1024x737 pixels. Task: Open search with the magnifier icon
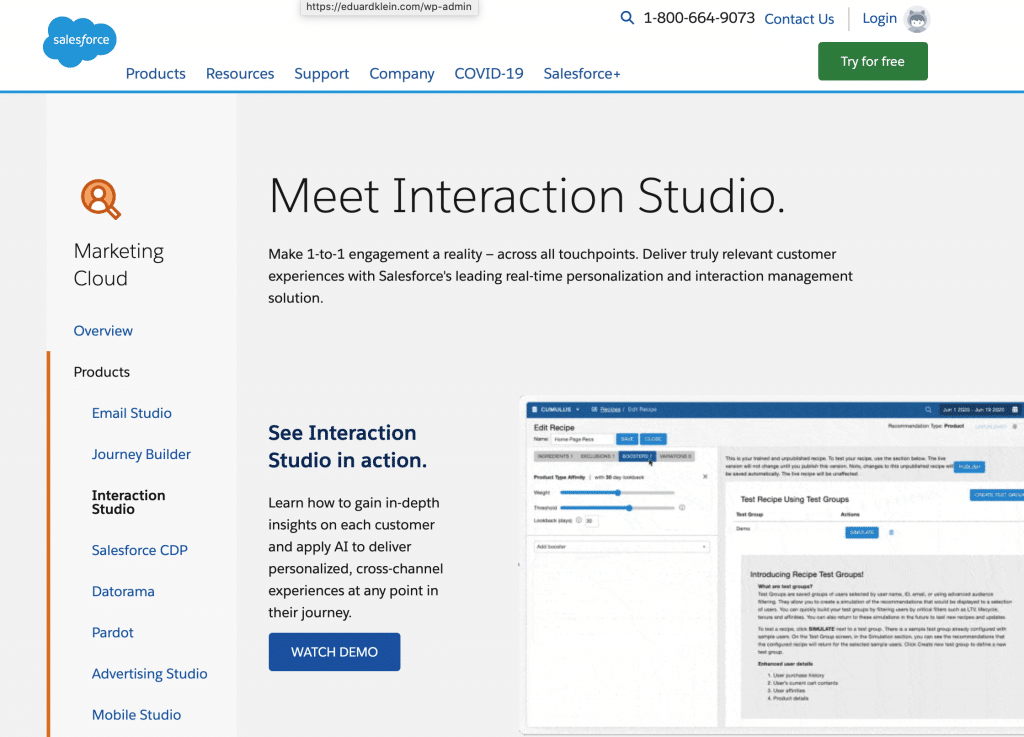point(627,18)
